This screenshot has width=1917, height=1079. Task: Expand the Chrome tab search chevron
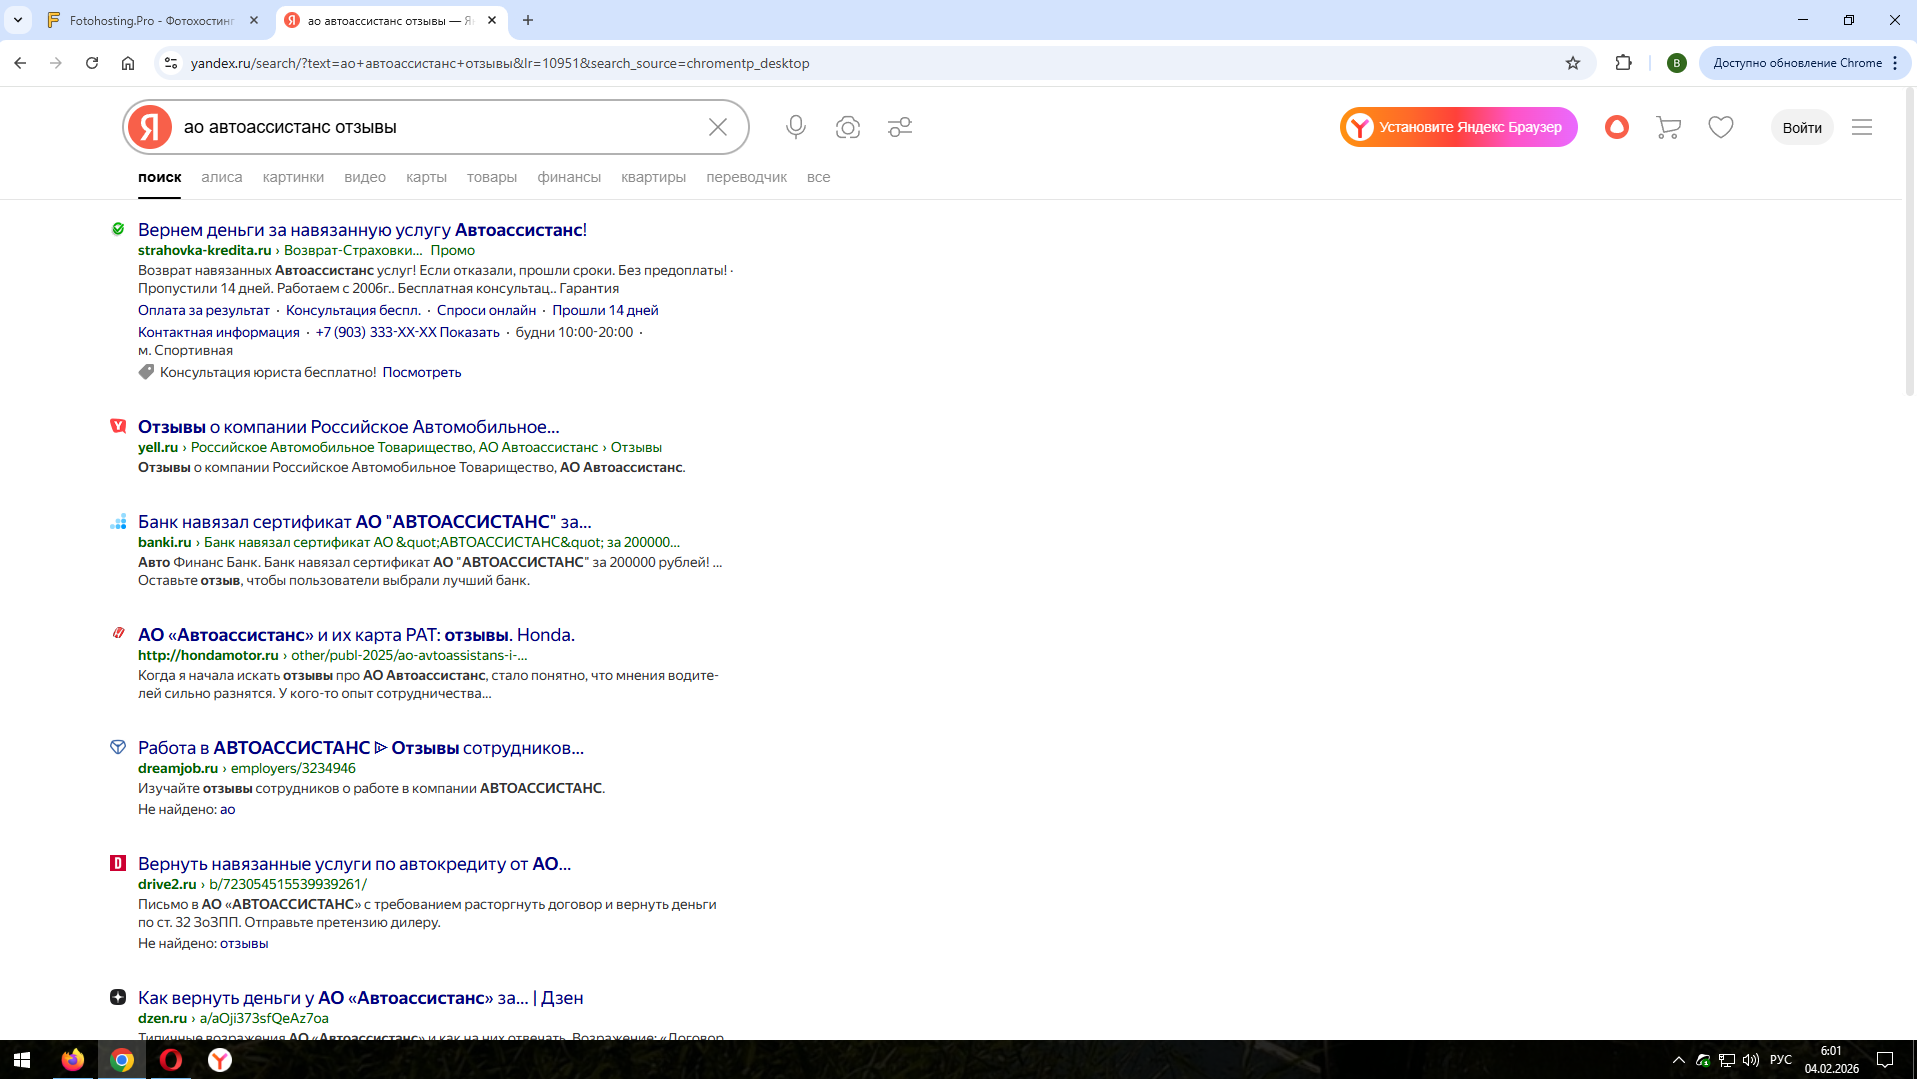click(18, 20)
